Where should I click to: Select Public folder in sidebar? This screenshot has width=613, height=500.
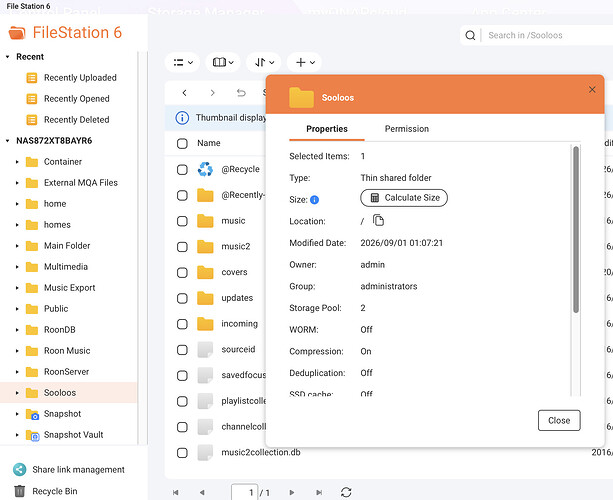click(x=56, y=309)
